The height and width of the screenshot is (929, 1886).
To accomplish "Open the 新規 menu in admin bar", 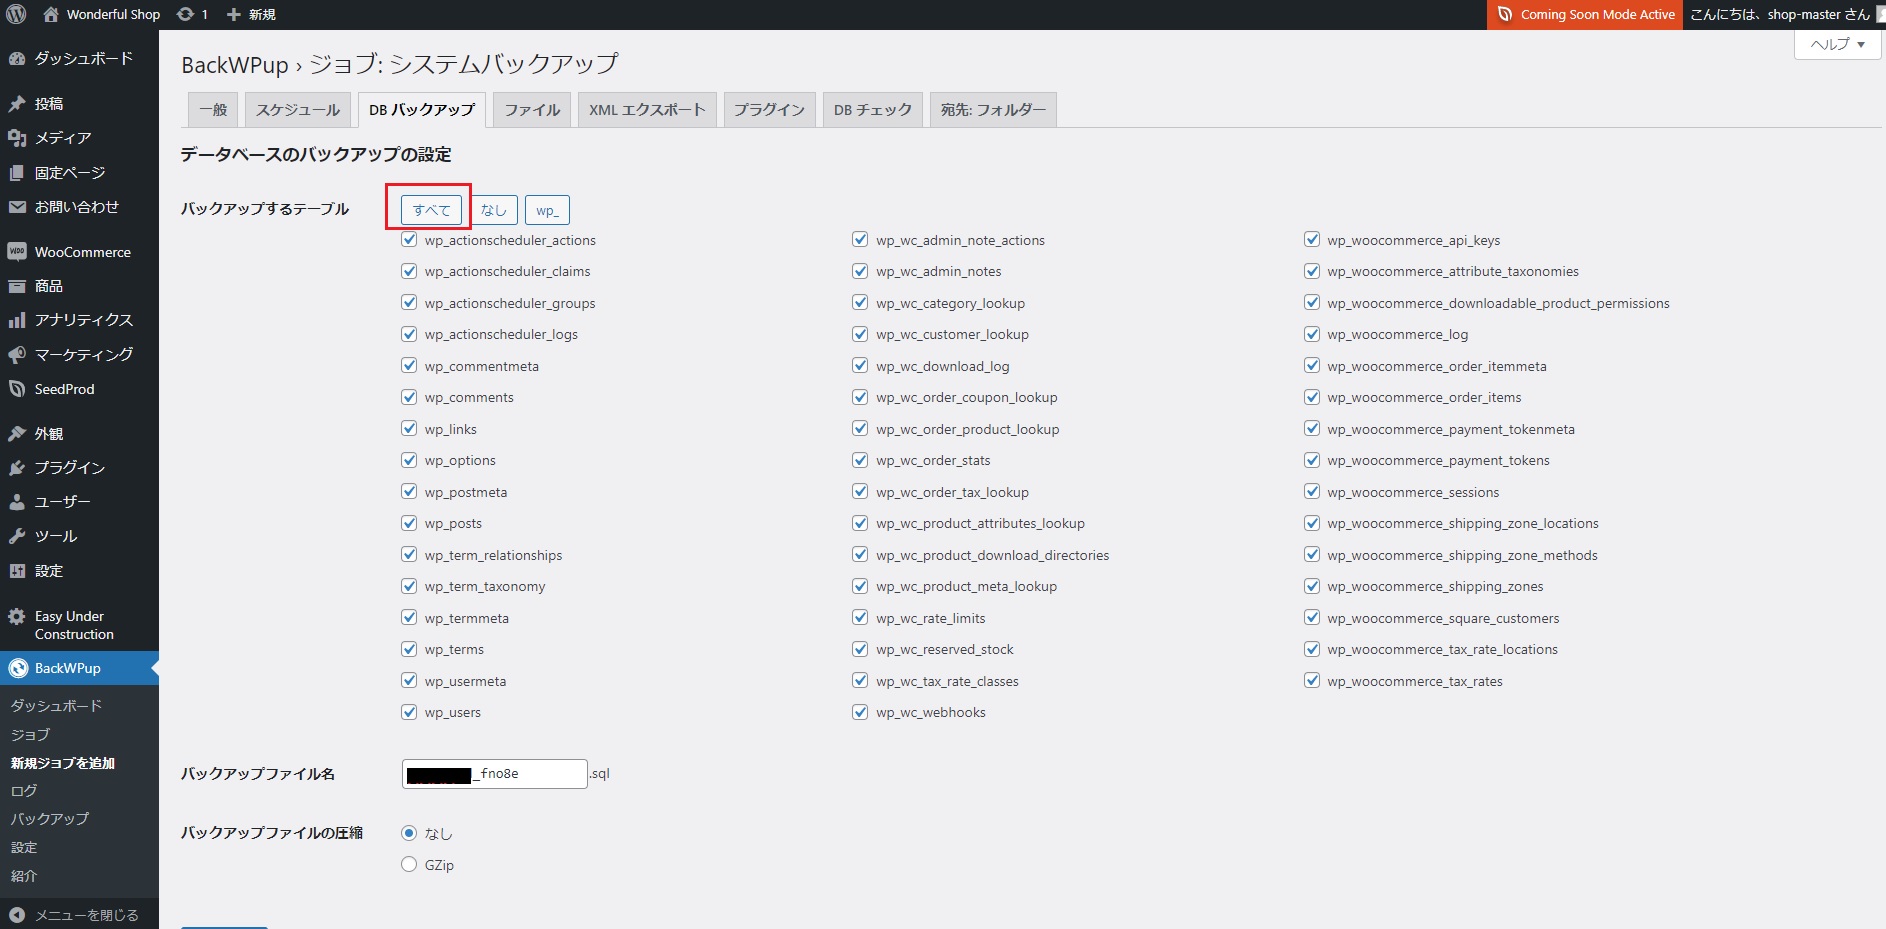I will pyautogui.click(x=251, y=14).
